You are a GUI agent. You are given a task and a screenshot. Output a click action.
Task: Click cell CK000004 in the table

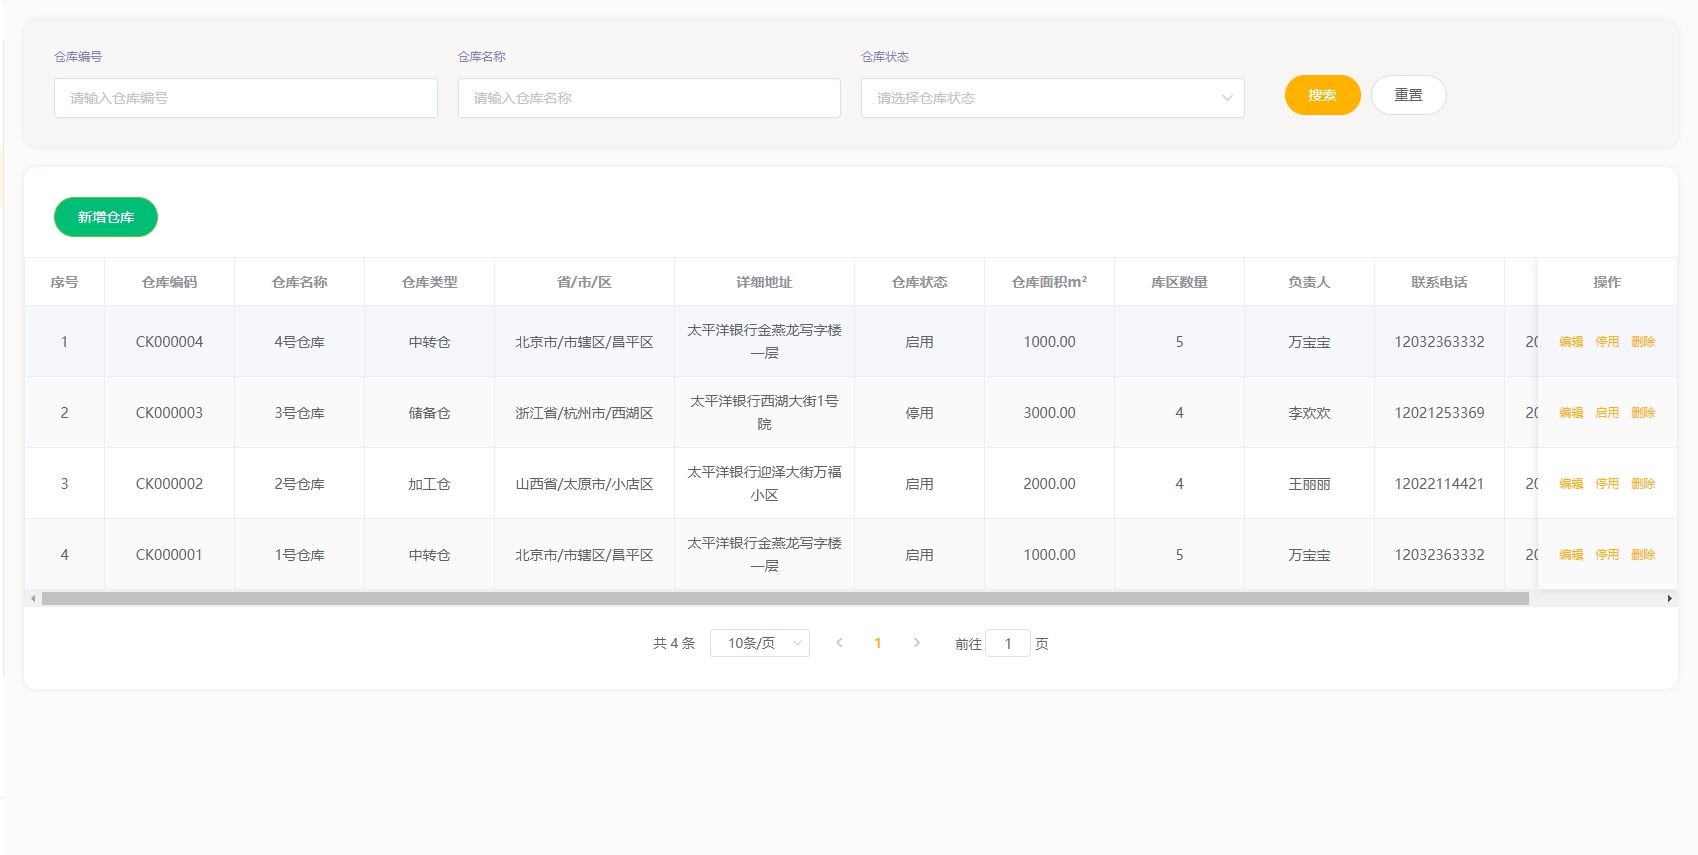point(169,342)
